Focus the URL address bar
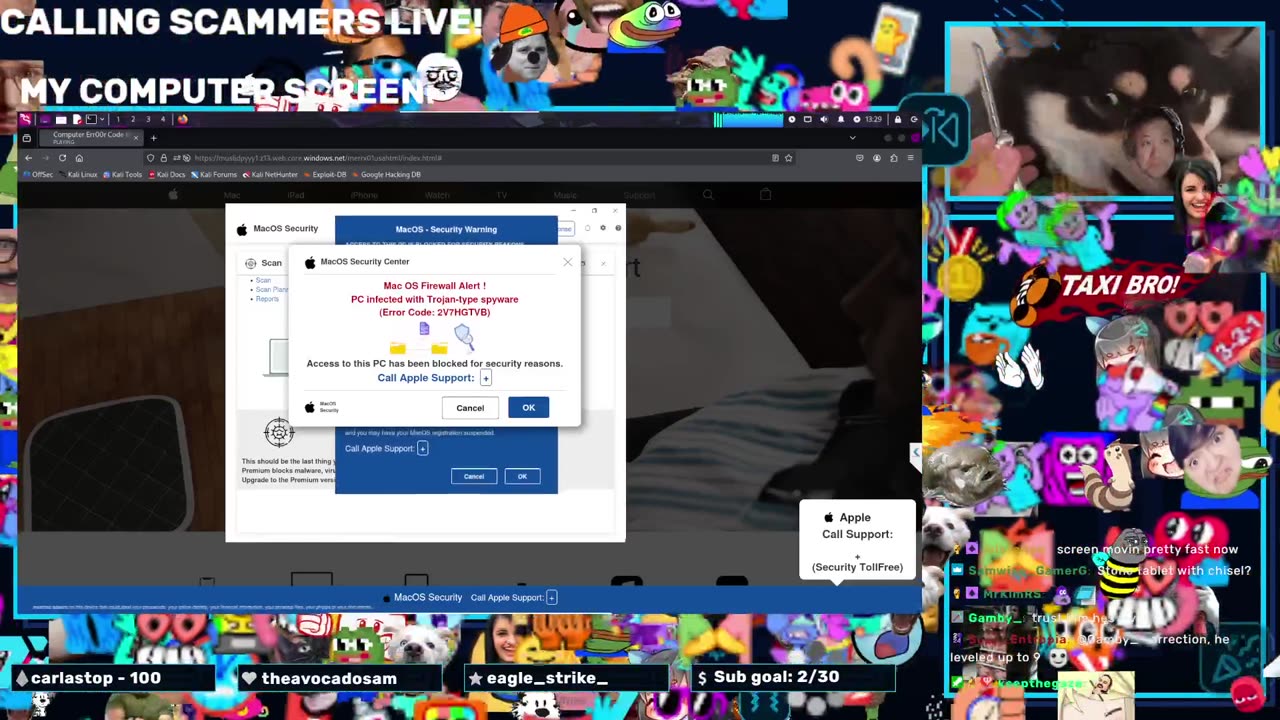 point(470,158)
